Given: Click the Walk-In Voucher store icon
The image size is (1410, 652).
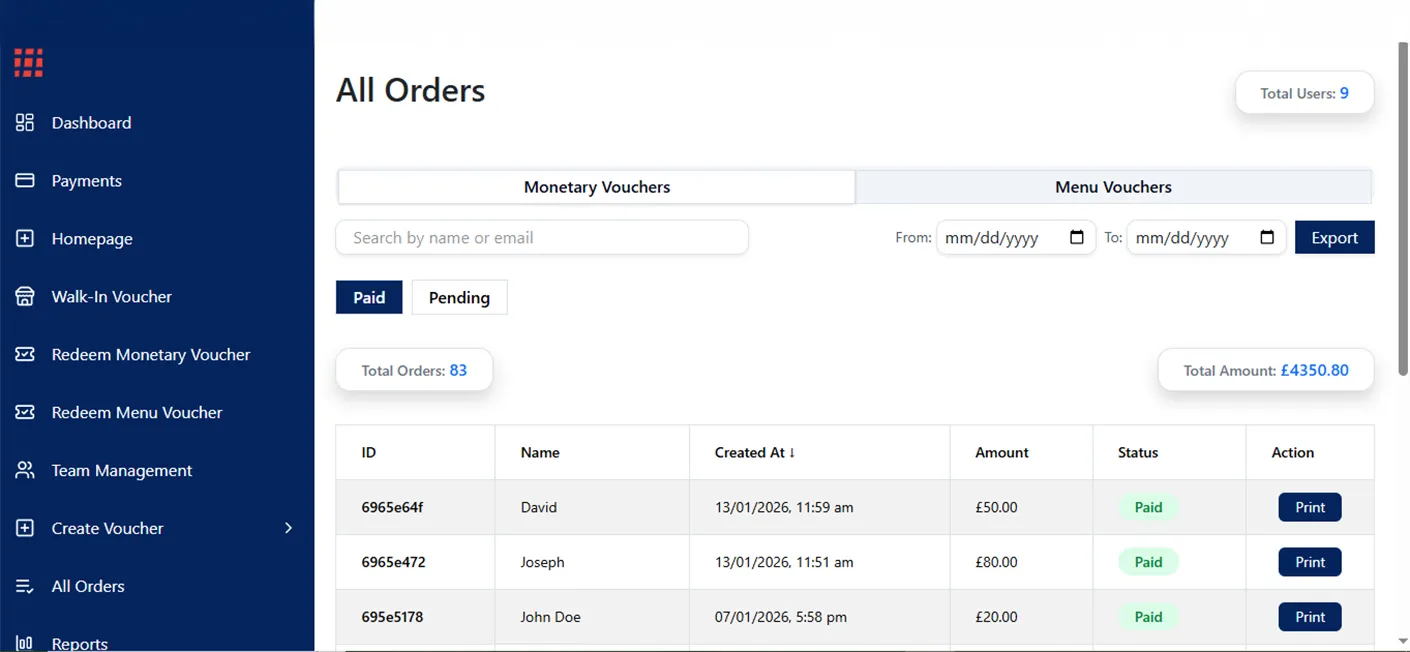Looking at the screenshot, I should click(25, 297).
